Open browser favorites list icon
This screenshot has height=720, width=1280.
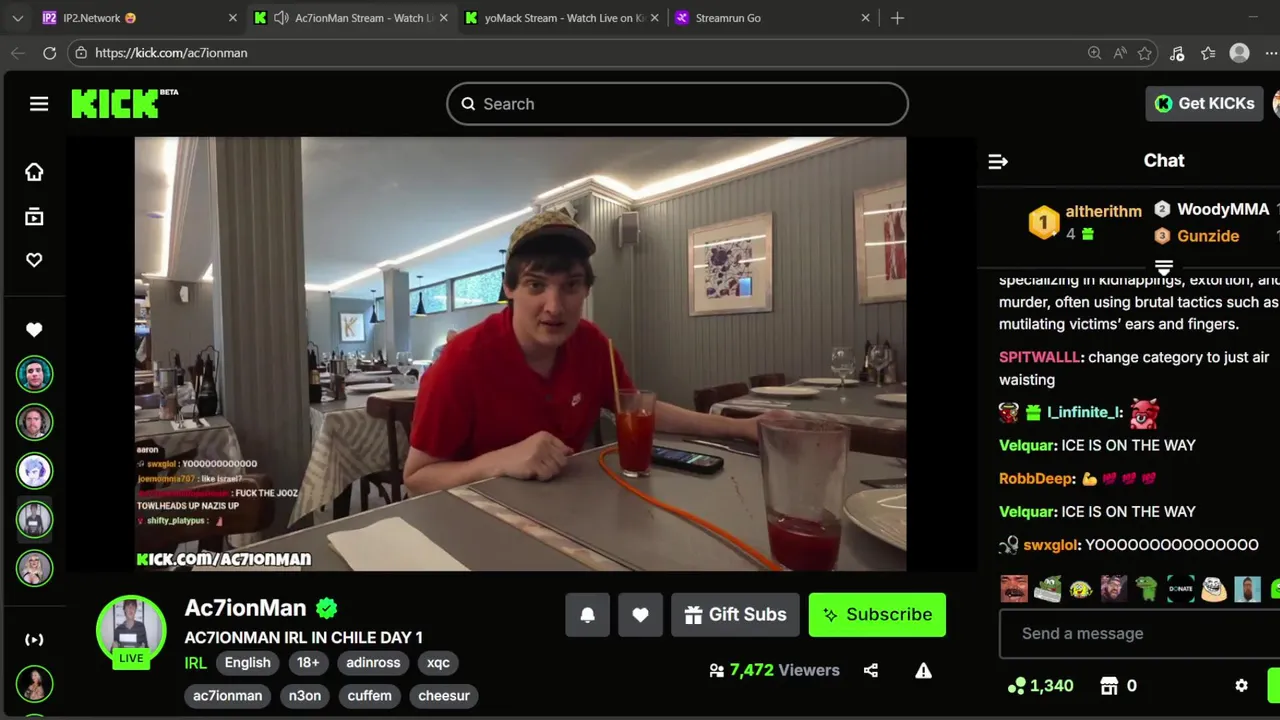(1208, 53)
